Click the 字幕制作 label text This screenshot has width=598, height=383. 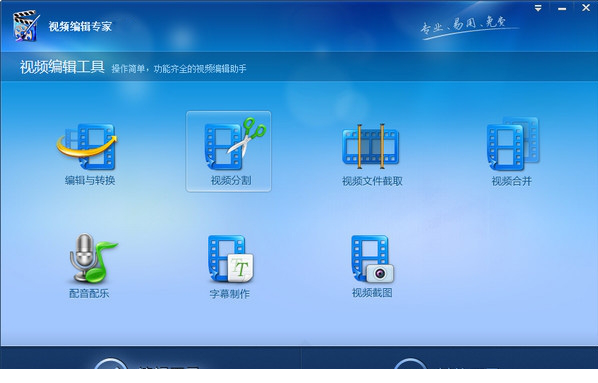[230, 294]
